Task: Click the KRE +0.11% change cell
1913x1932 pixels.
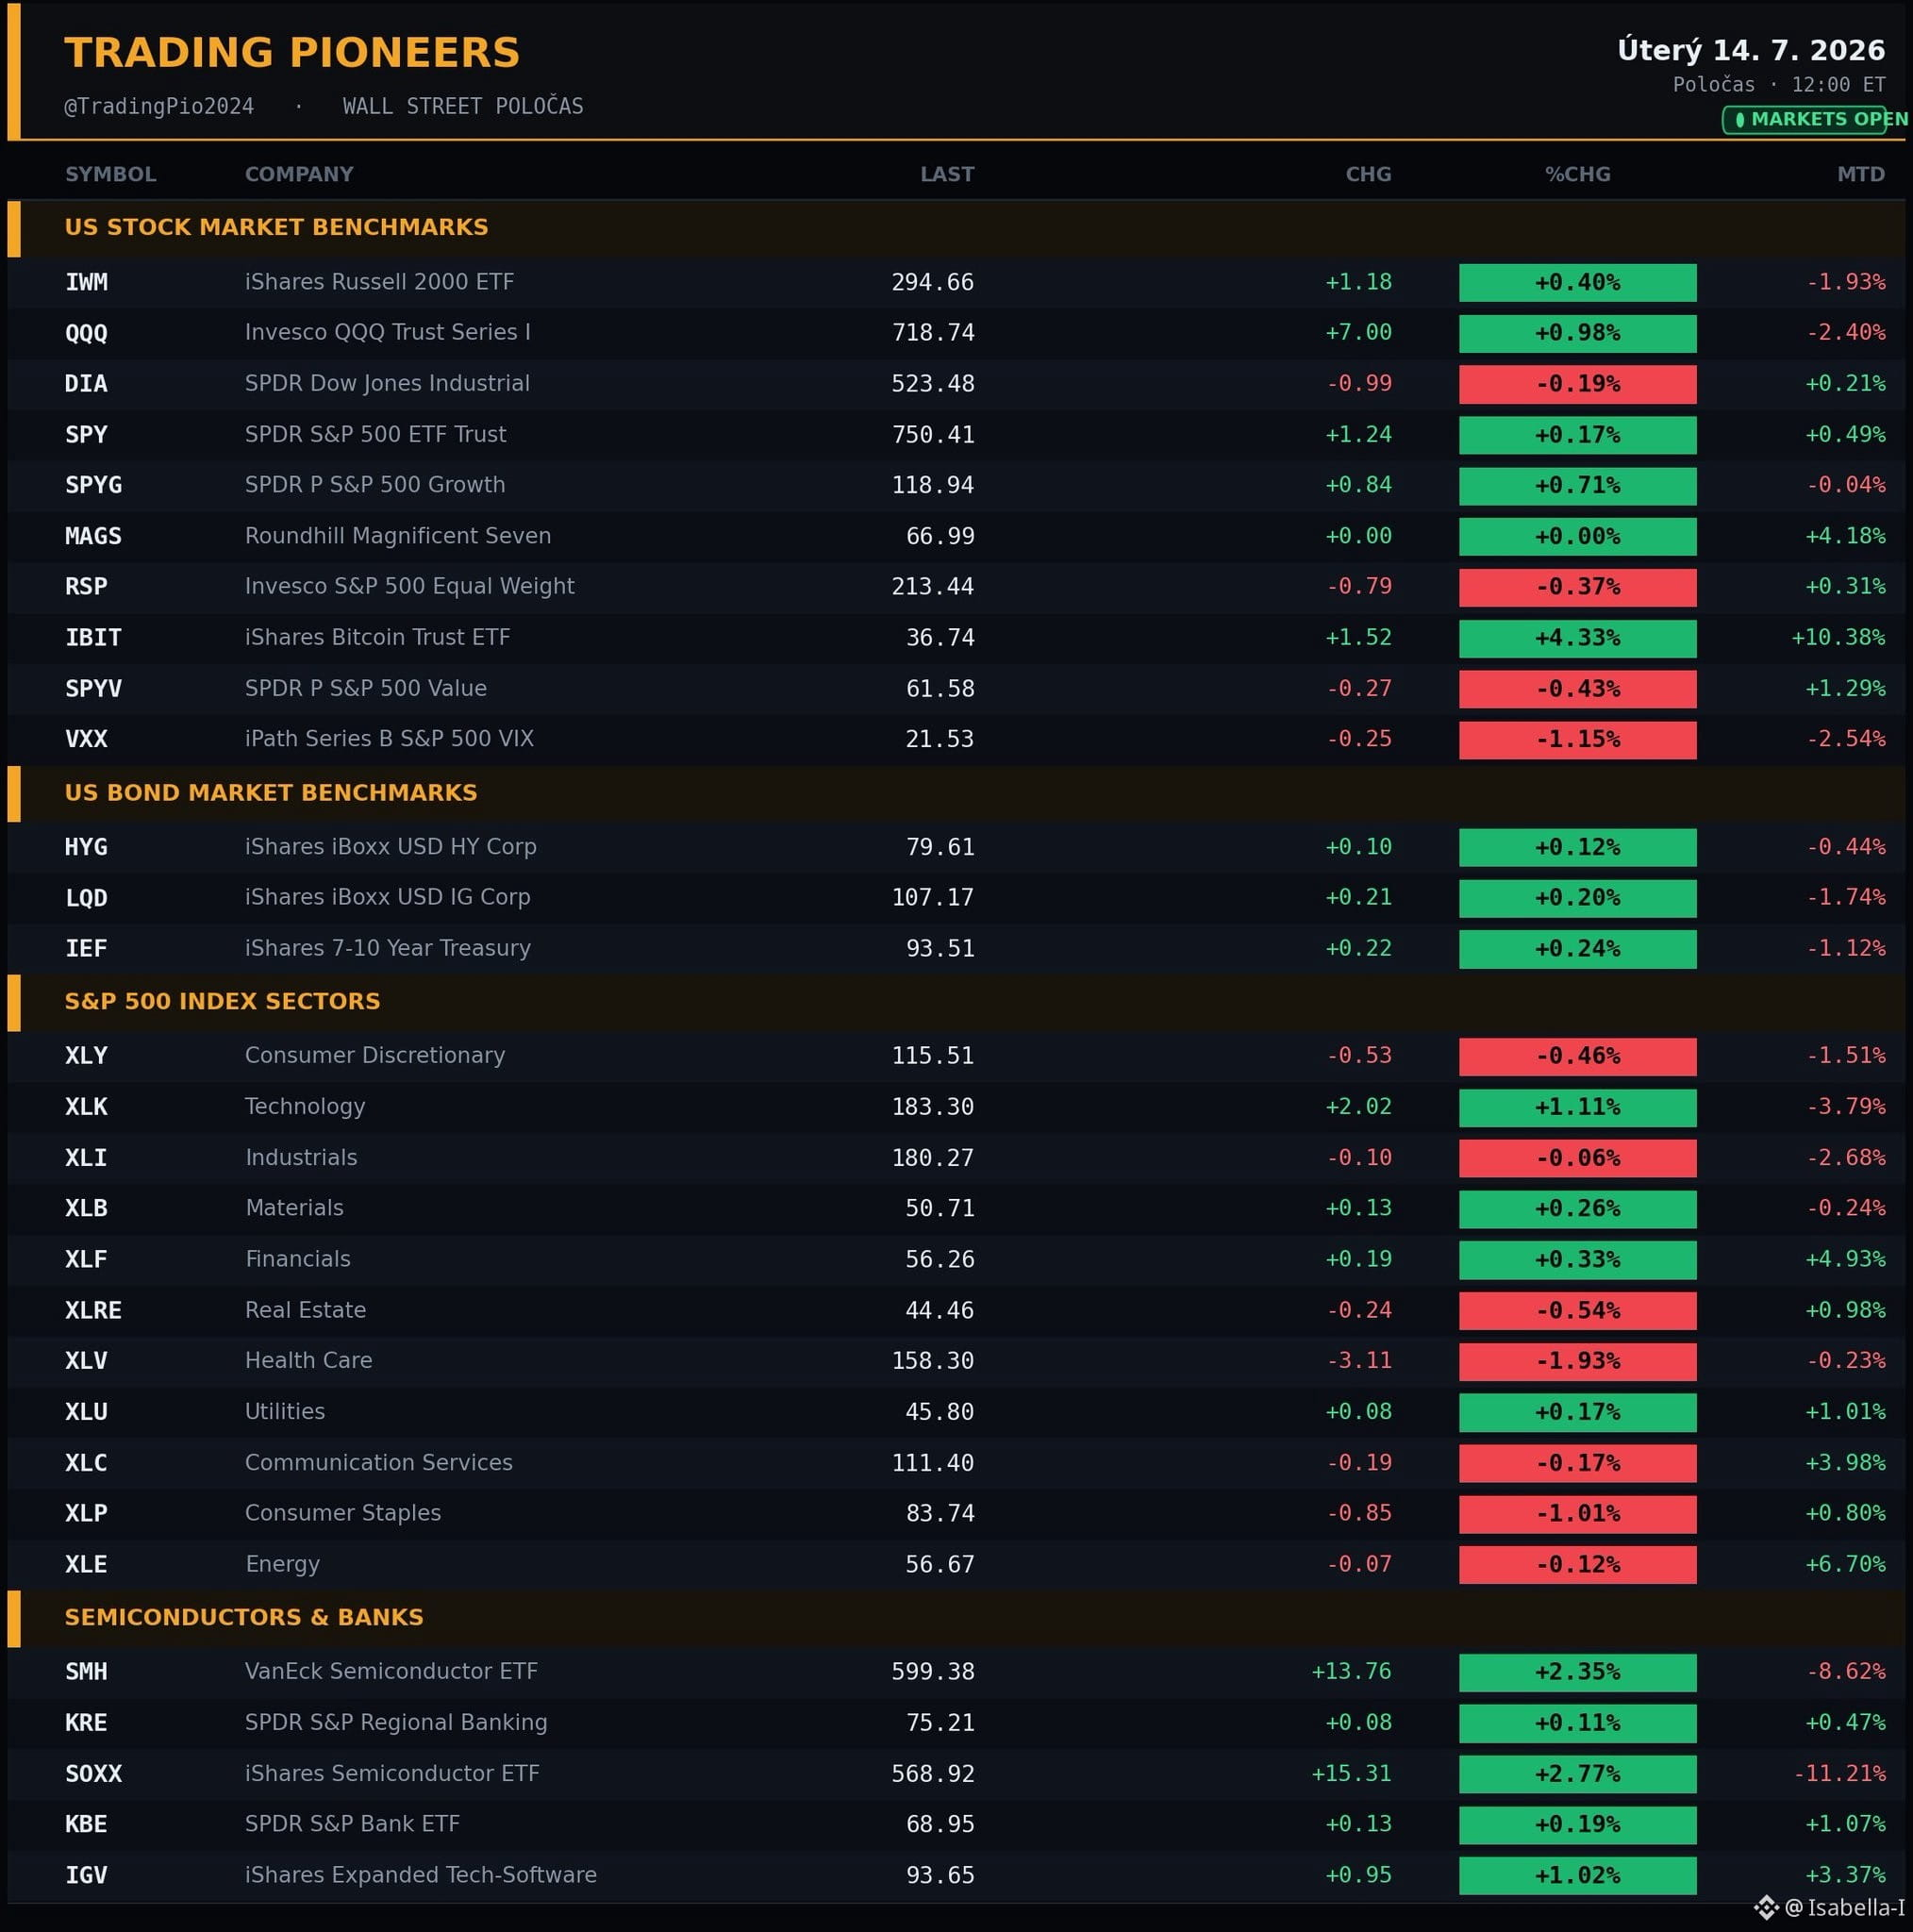Action: pos(1578,1723)
